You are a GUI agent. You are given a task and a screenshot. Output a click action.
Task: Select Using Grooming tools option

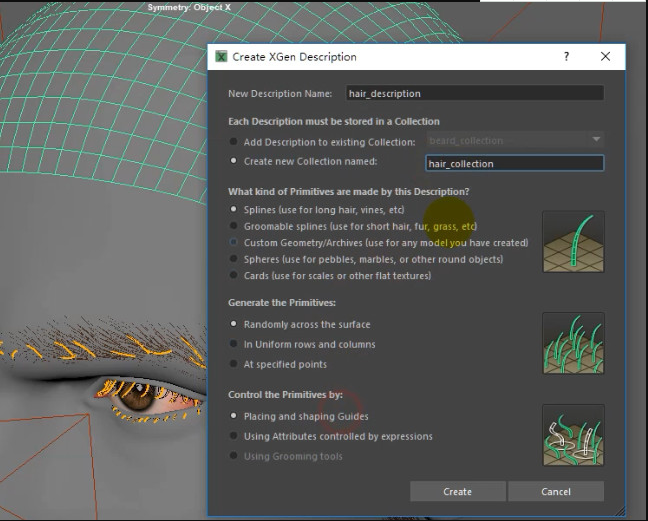233,456
